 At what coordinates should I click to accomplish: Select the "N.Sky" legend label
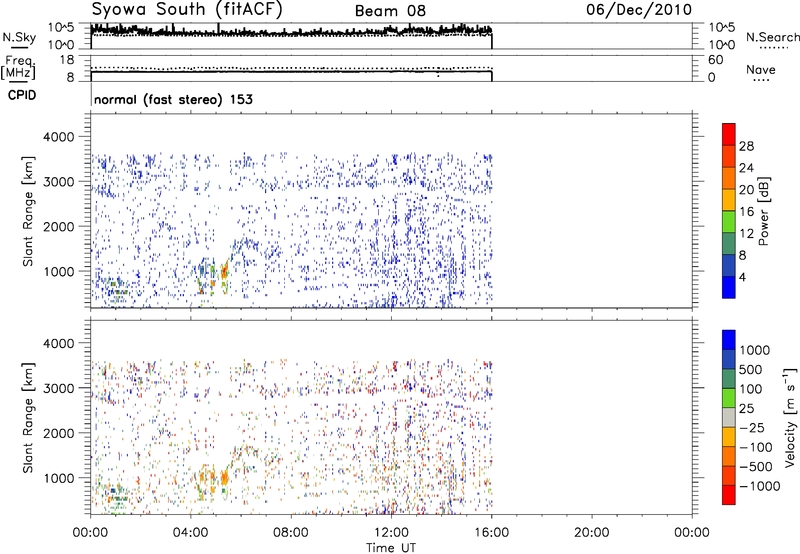pos(19,37)
